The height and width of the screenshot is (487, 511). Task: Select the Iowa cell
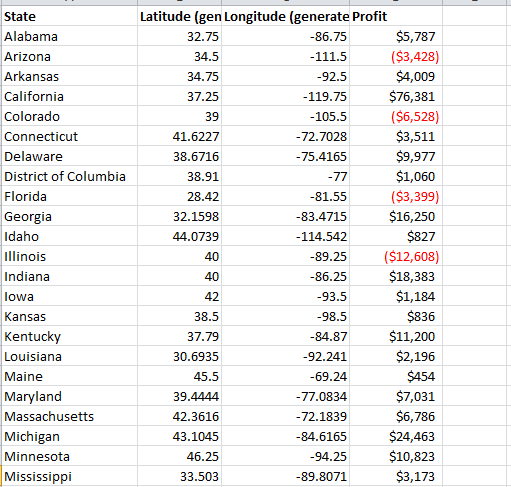(69, 296)
